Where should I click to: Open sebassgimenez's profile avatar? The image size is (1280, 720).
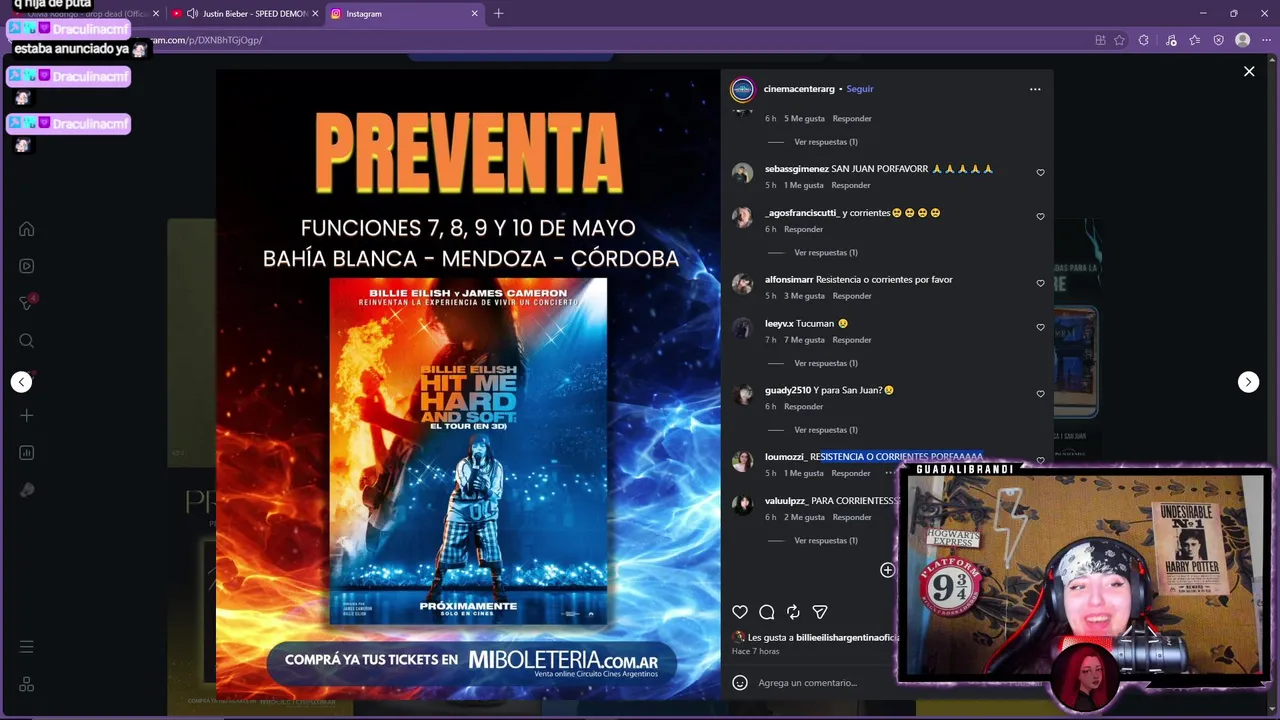tap(742, 173)
